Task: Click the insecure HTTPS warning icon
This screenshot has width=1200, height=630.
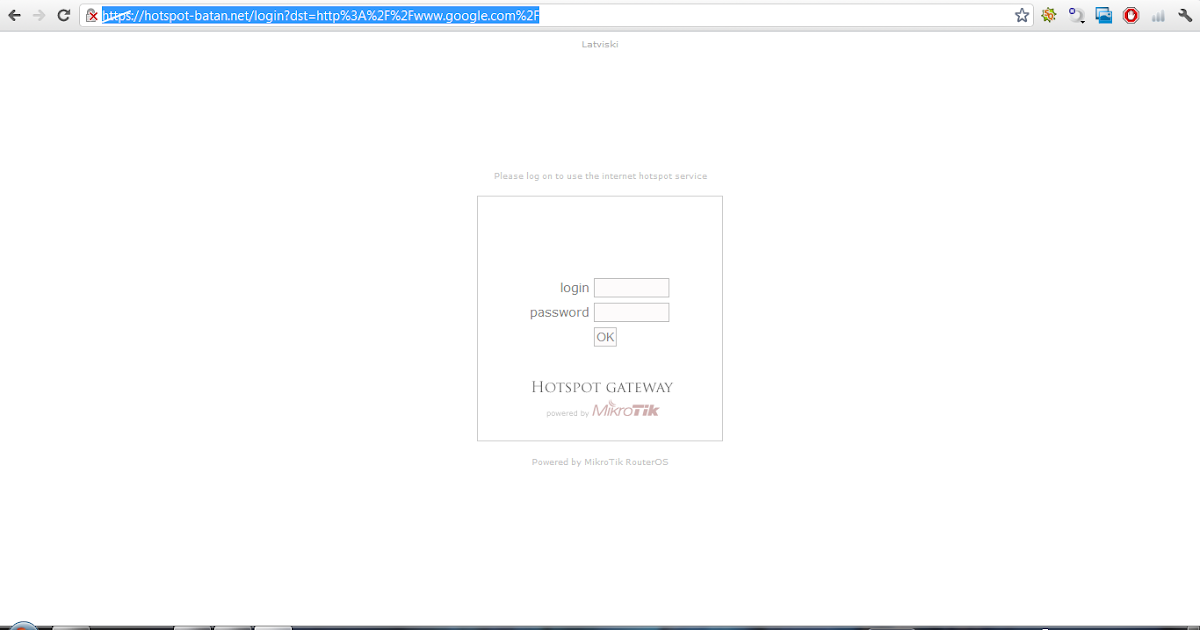Action: [x=92, y=15]
